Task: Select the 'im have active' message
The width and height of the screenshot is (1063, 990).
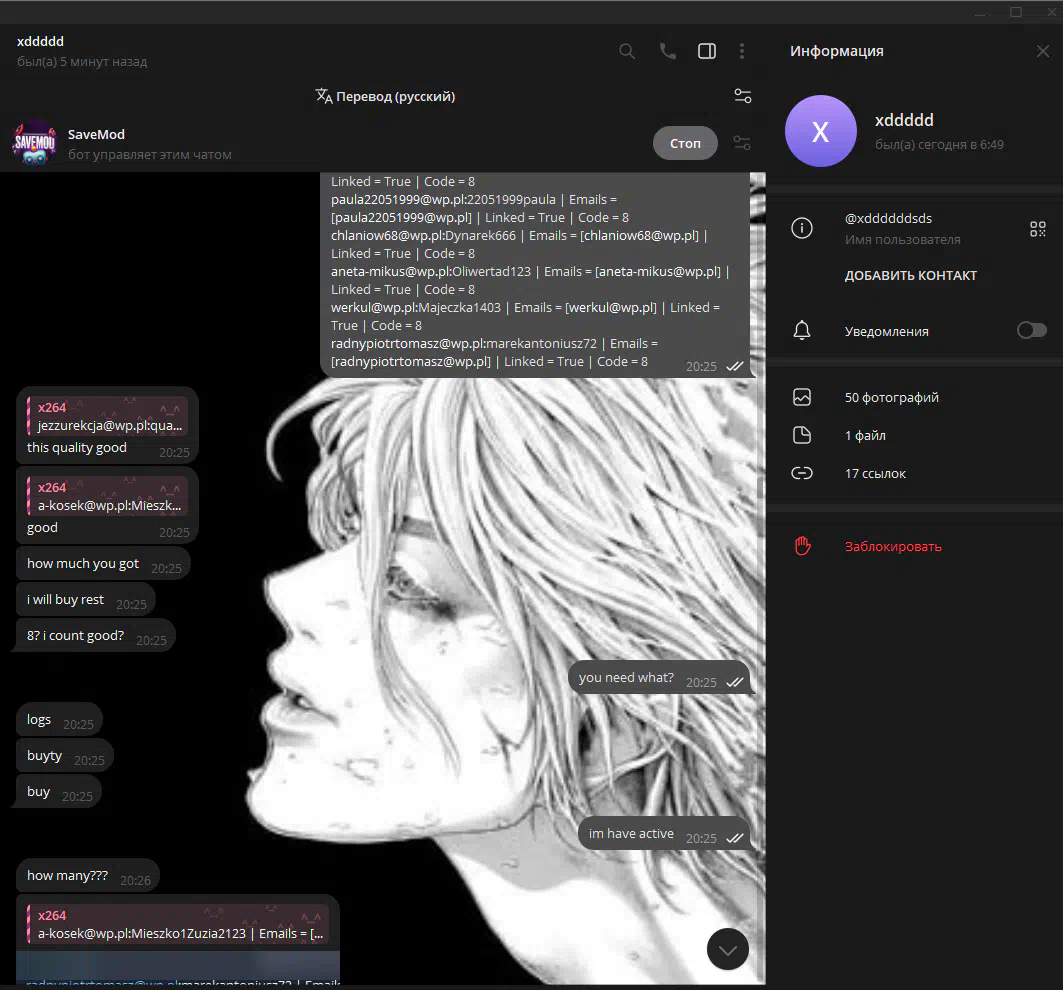Action: pos(664,834)
